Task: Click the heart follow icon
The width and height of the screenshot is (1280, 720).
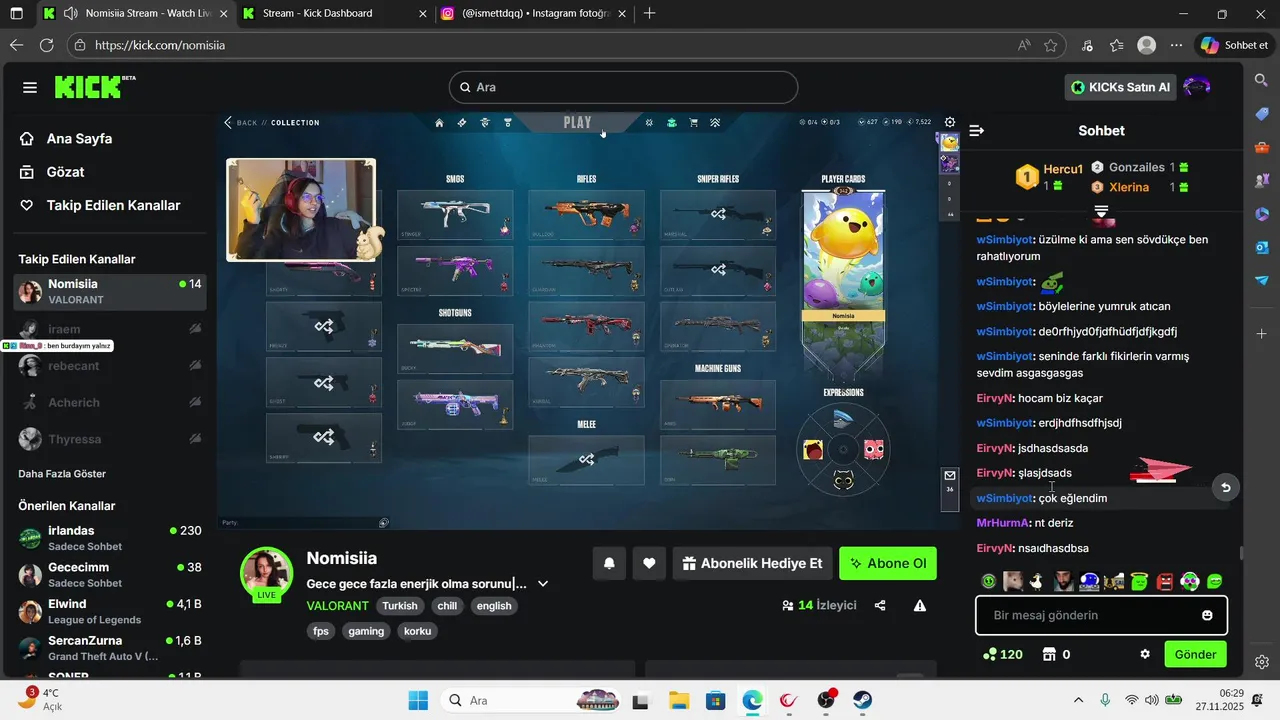Action: pos(649,563)
